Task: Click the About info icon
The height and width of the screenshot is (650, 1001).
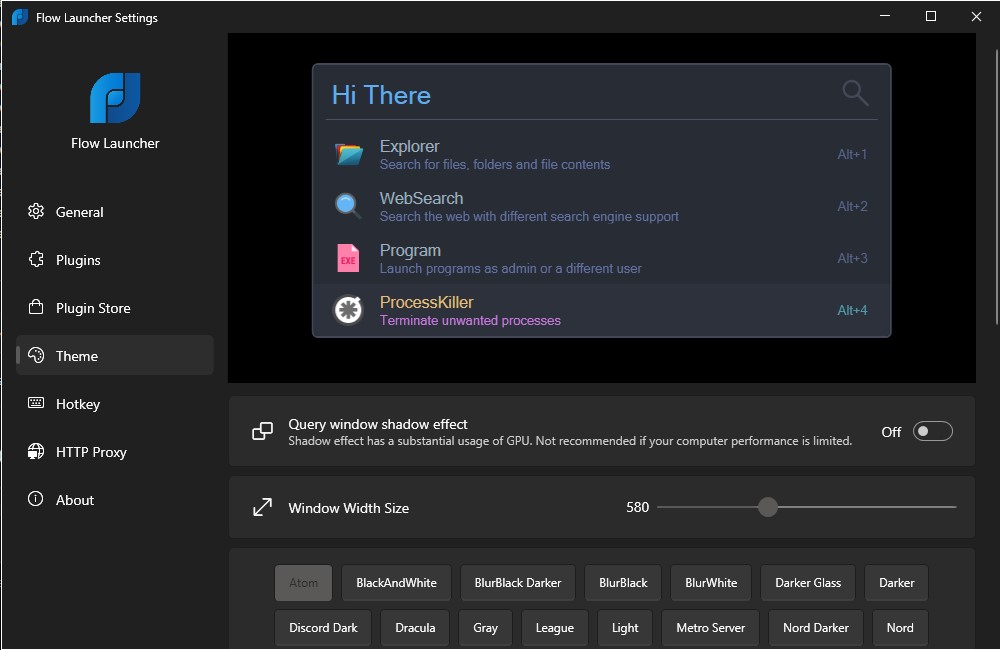Action: pos(36,500)
